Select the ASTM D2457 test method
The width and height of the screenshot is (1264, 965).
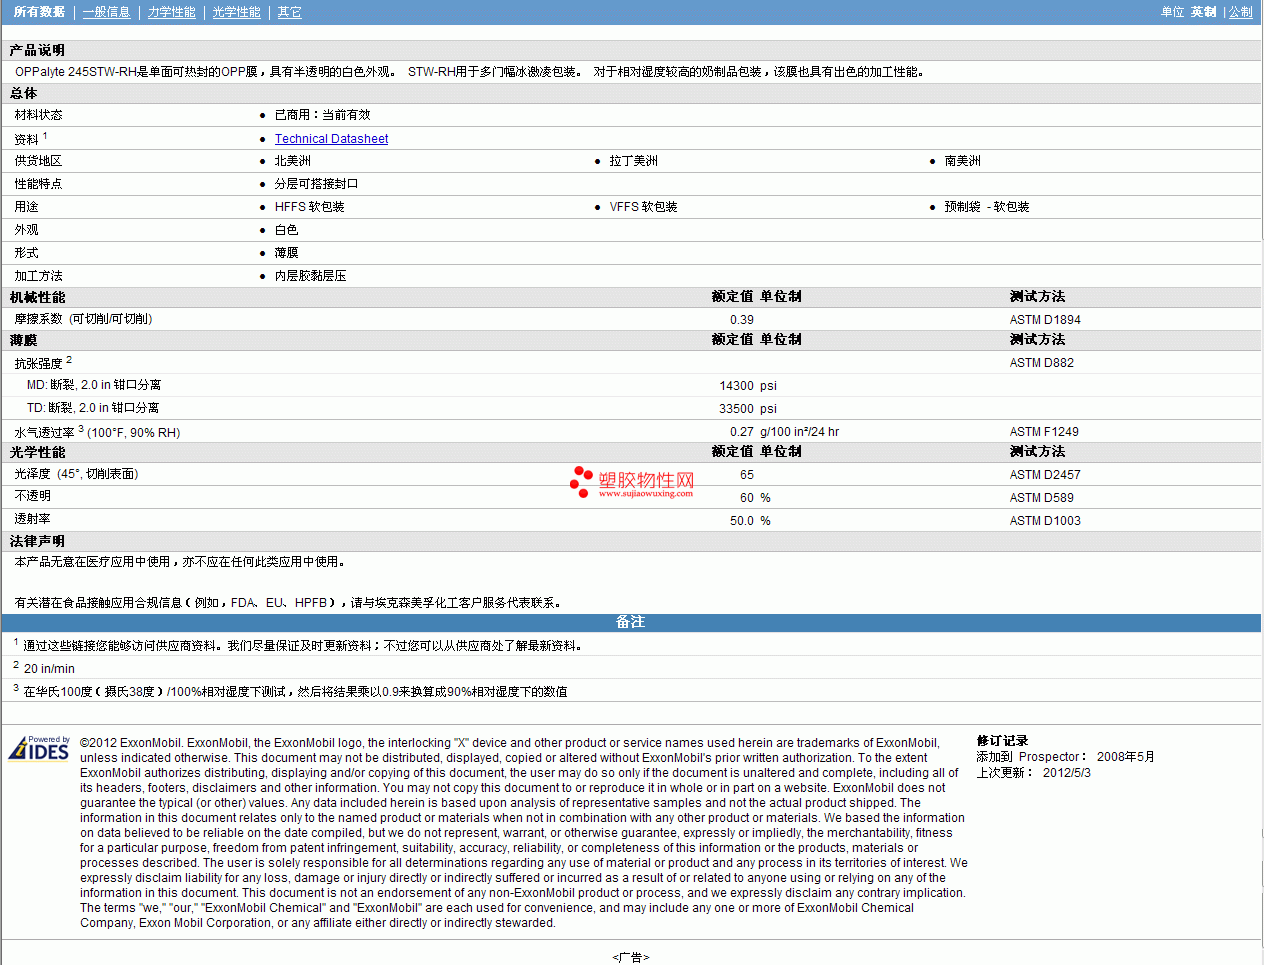click(x=1045, y=475)
